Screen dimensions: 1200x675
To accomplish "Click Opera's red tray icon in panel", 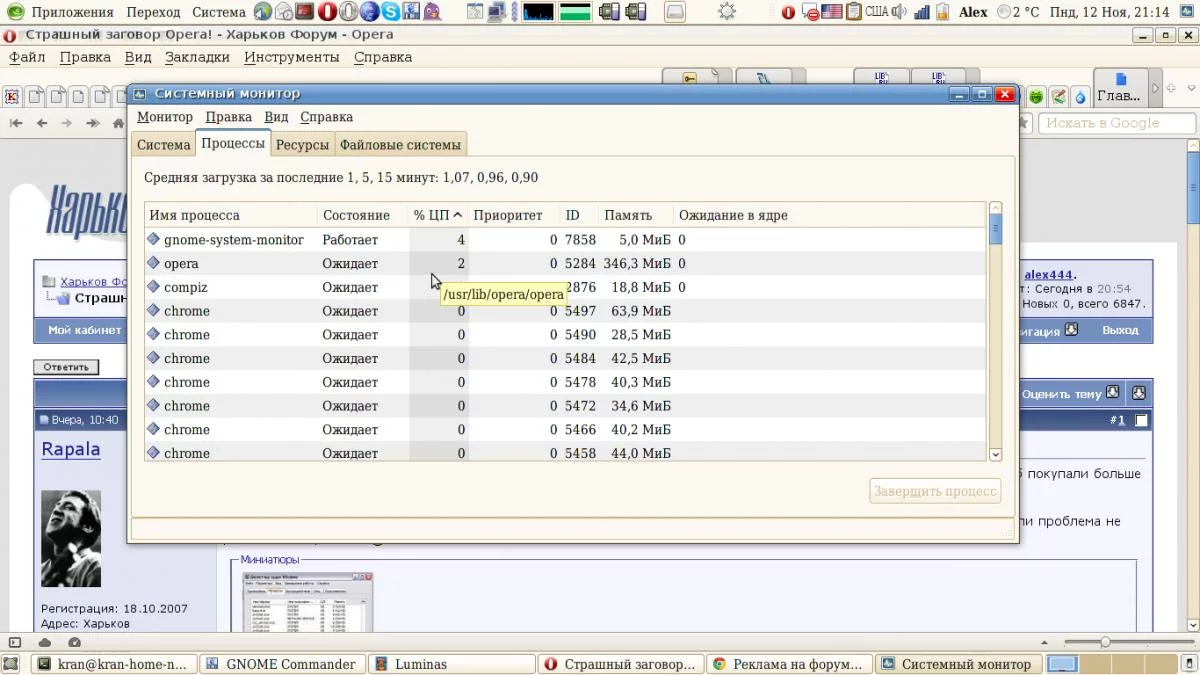I will click(x=788, y=12).
